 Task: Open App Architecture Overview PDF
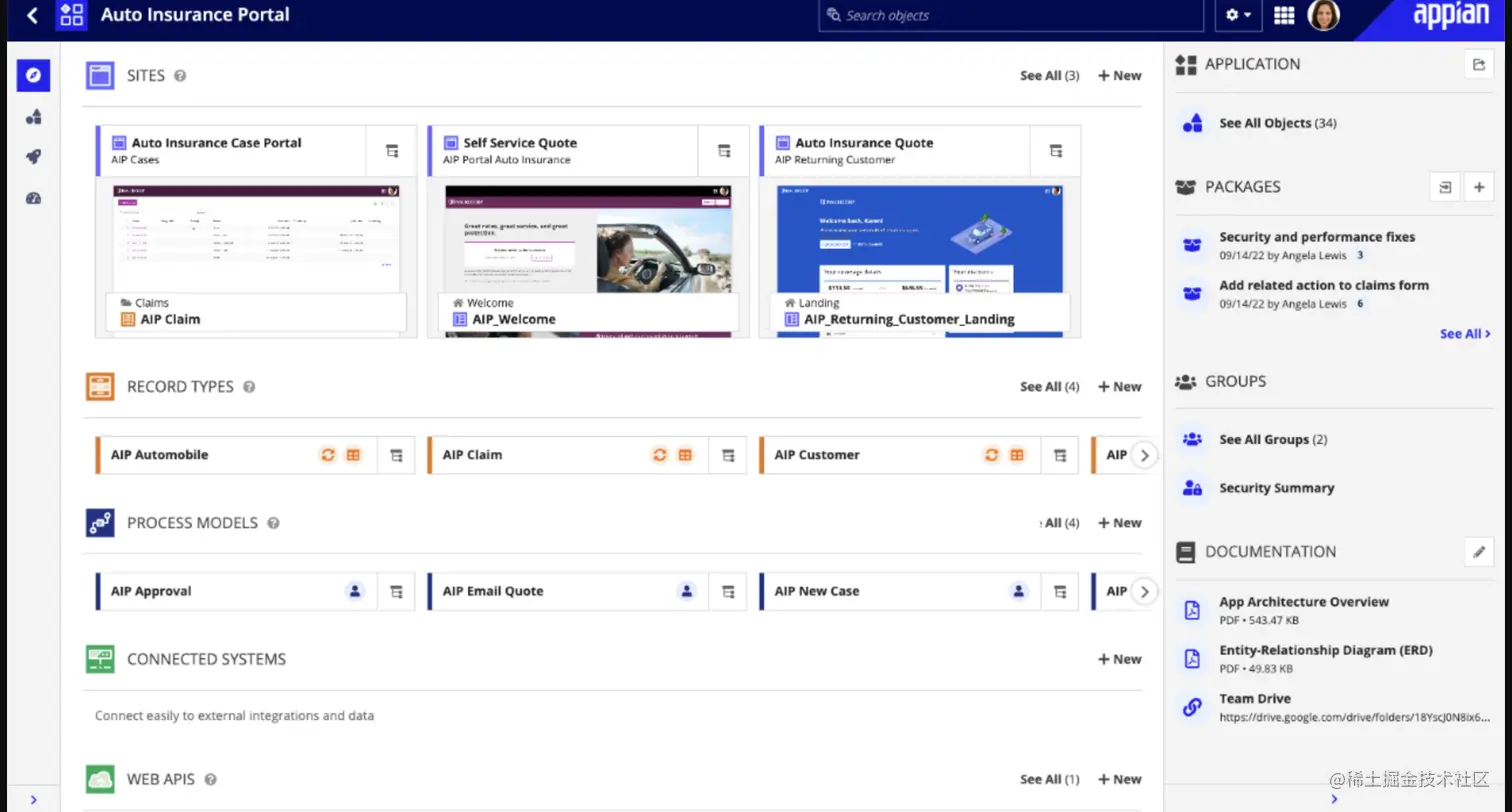tap(1304, 602)
